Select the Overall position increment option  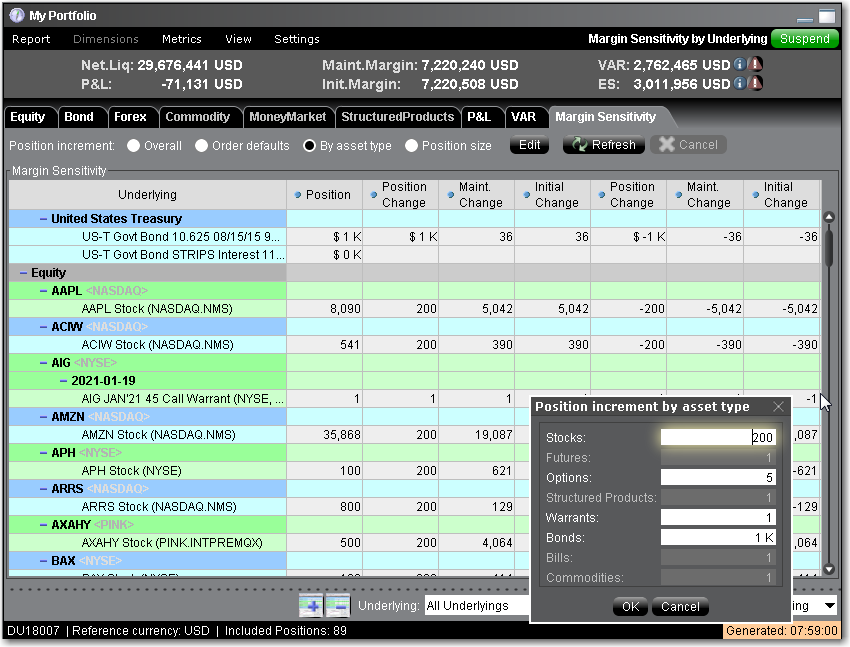pyautogui.click(x=134, y=146)
